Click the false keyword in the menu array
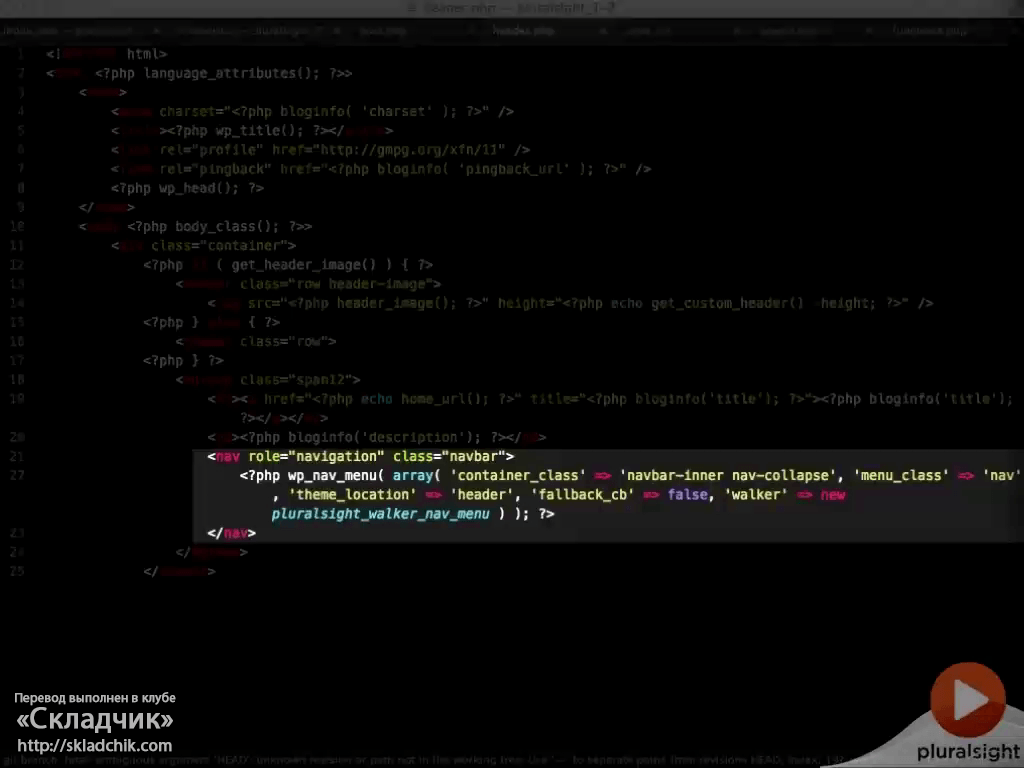 tap(687, 495)
